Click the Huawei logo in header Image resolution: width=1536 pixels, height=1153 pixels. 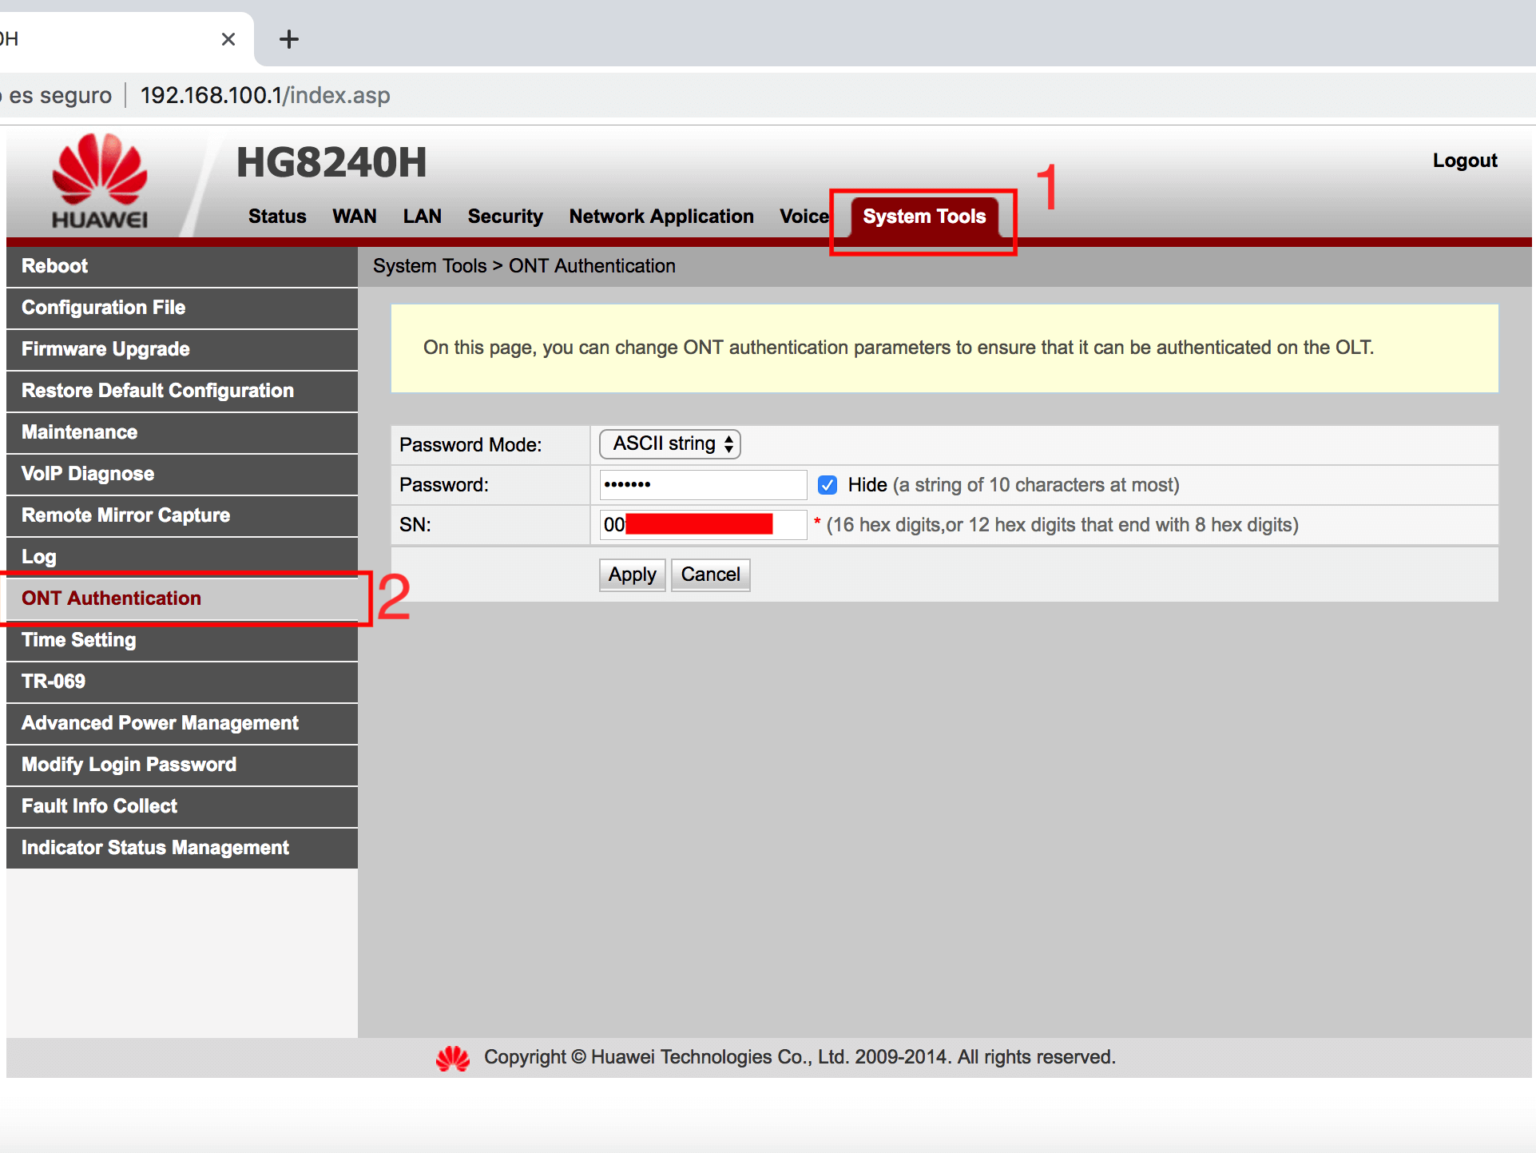point(99,182)
